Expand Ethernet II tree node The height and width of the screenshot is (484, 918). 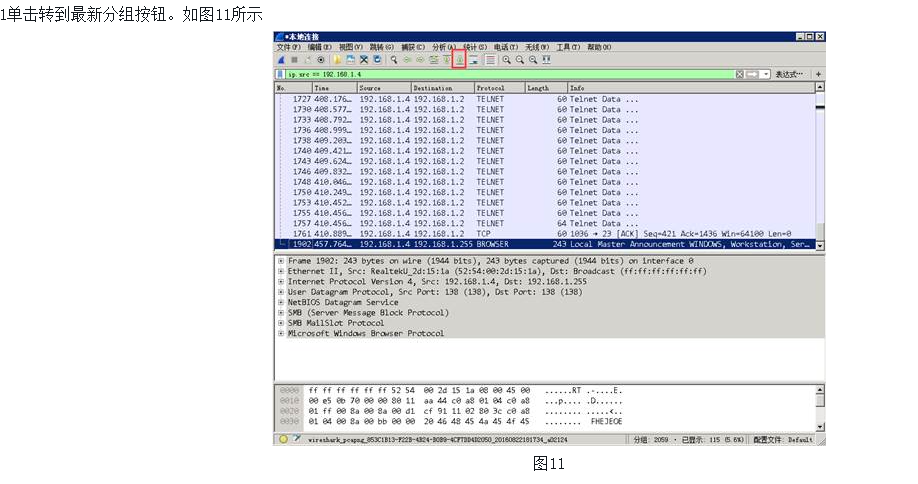[281, 272]
